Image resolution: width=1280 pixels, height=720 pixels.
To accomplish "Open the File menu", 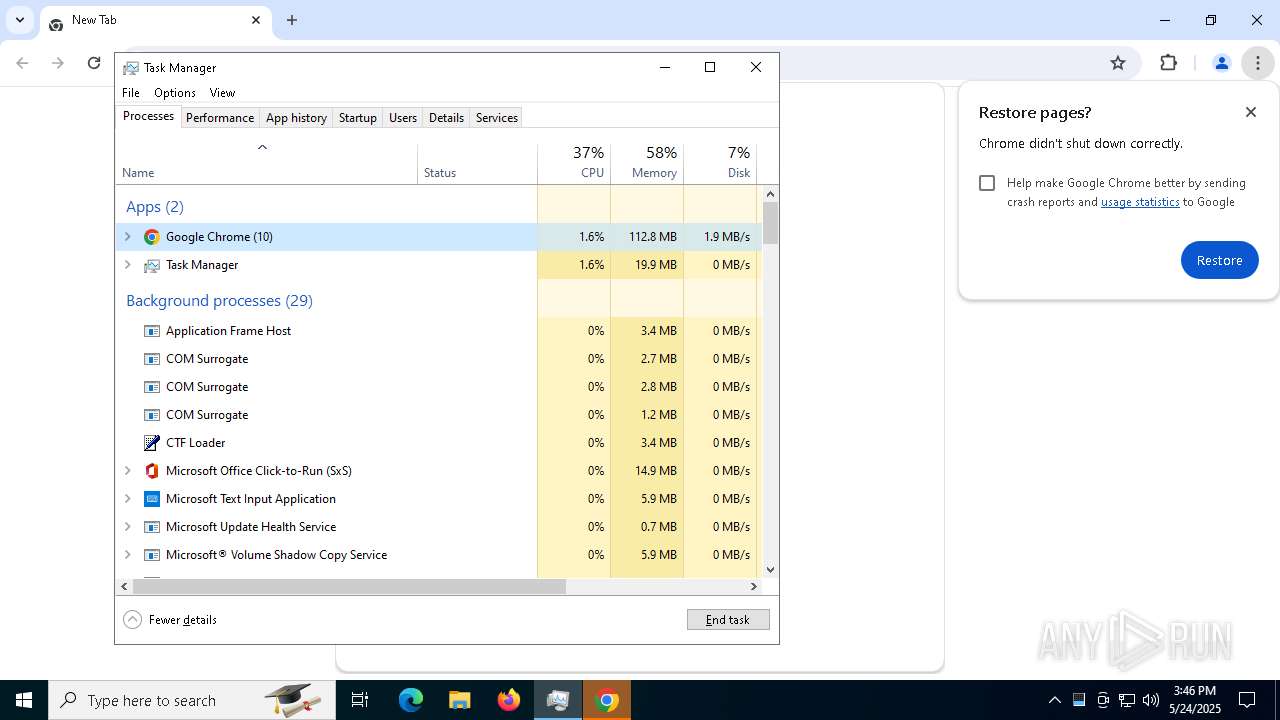I will pos(131,93).
